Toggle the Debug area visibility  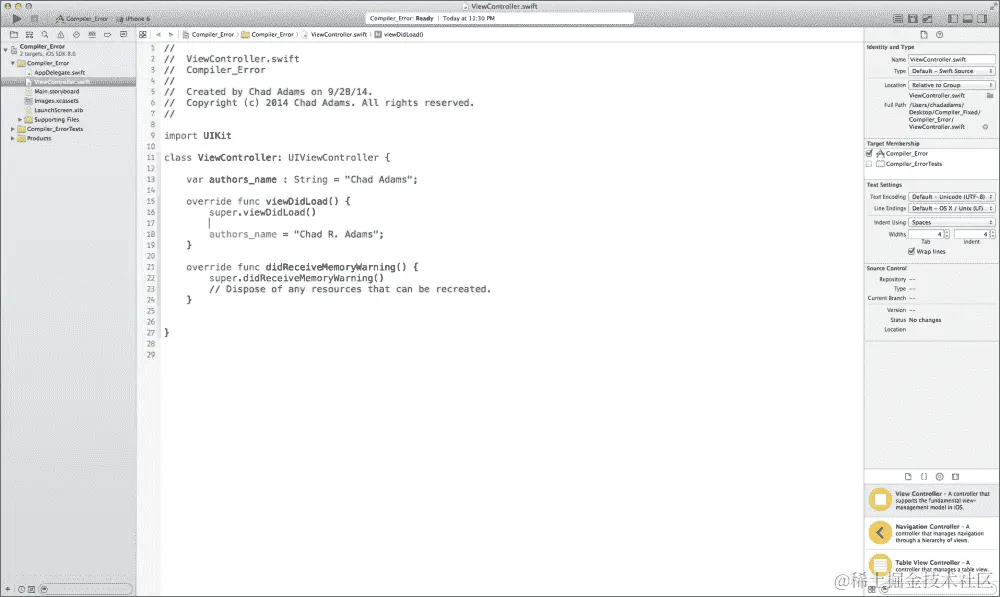967,18
